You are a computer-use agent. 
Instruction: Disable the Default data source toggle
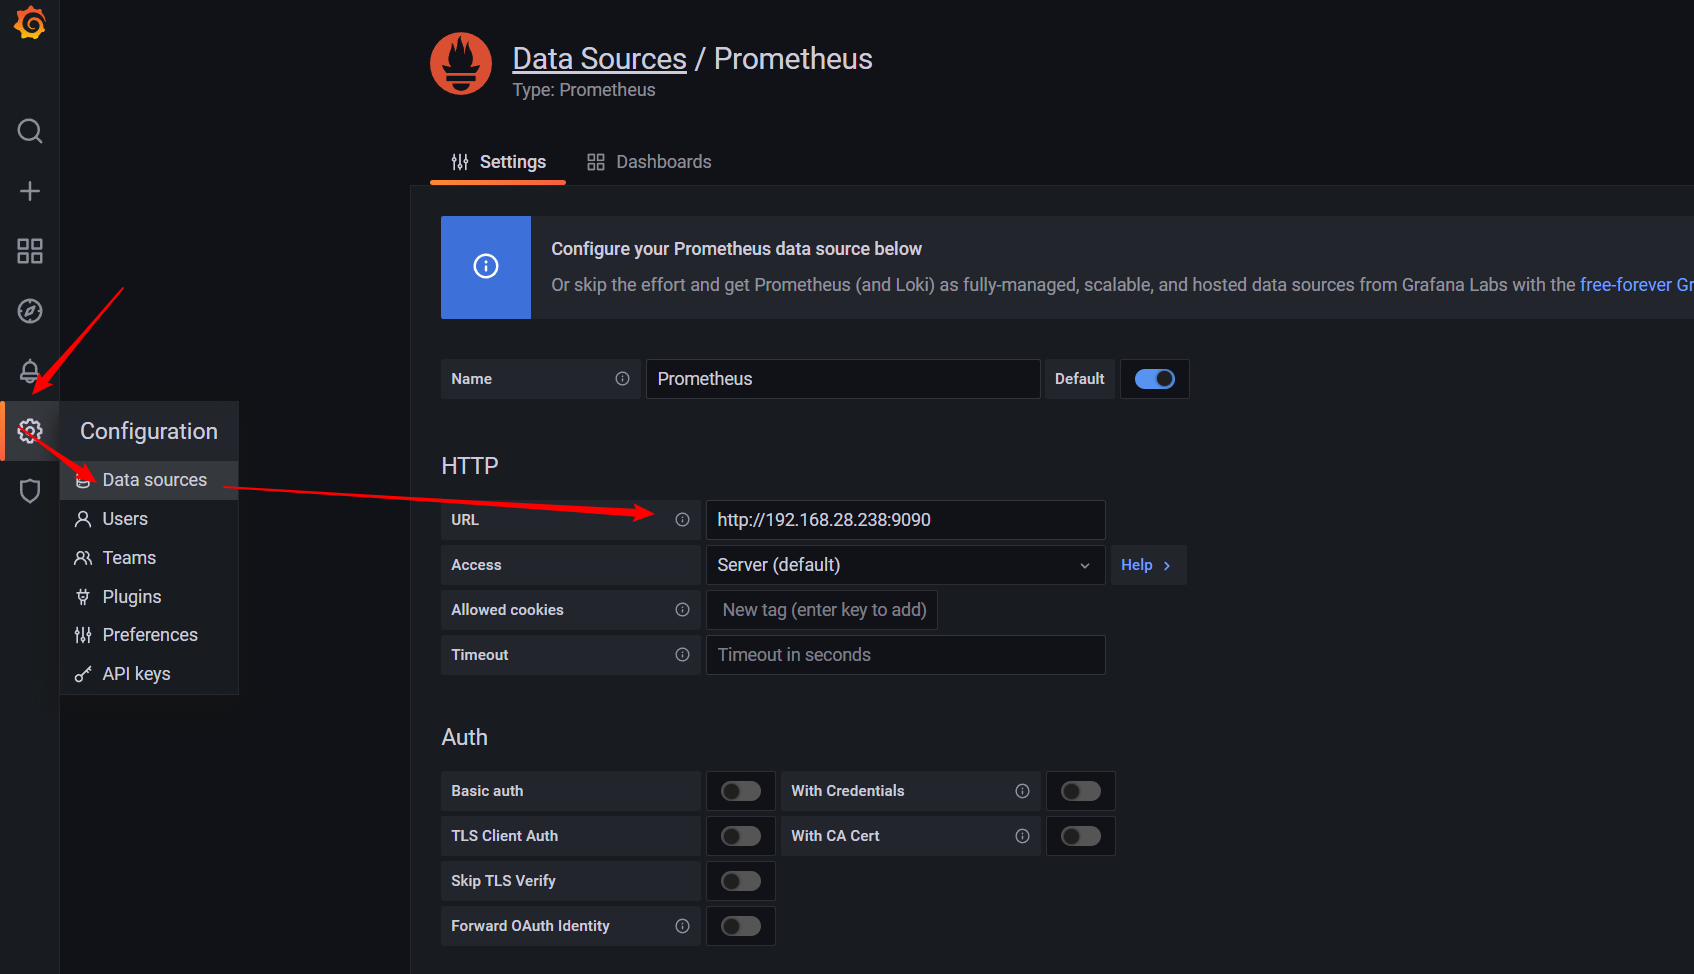coord(1154,379)
